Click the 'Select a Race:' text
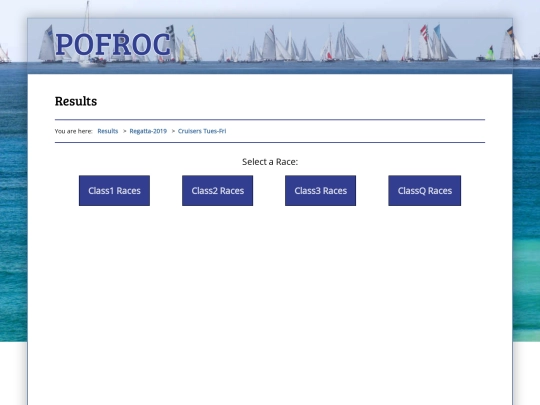 (270, 162)
